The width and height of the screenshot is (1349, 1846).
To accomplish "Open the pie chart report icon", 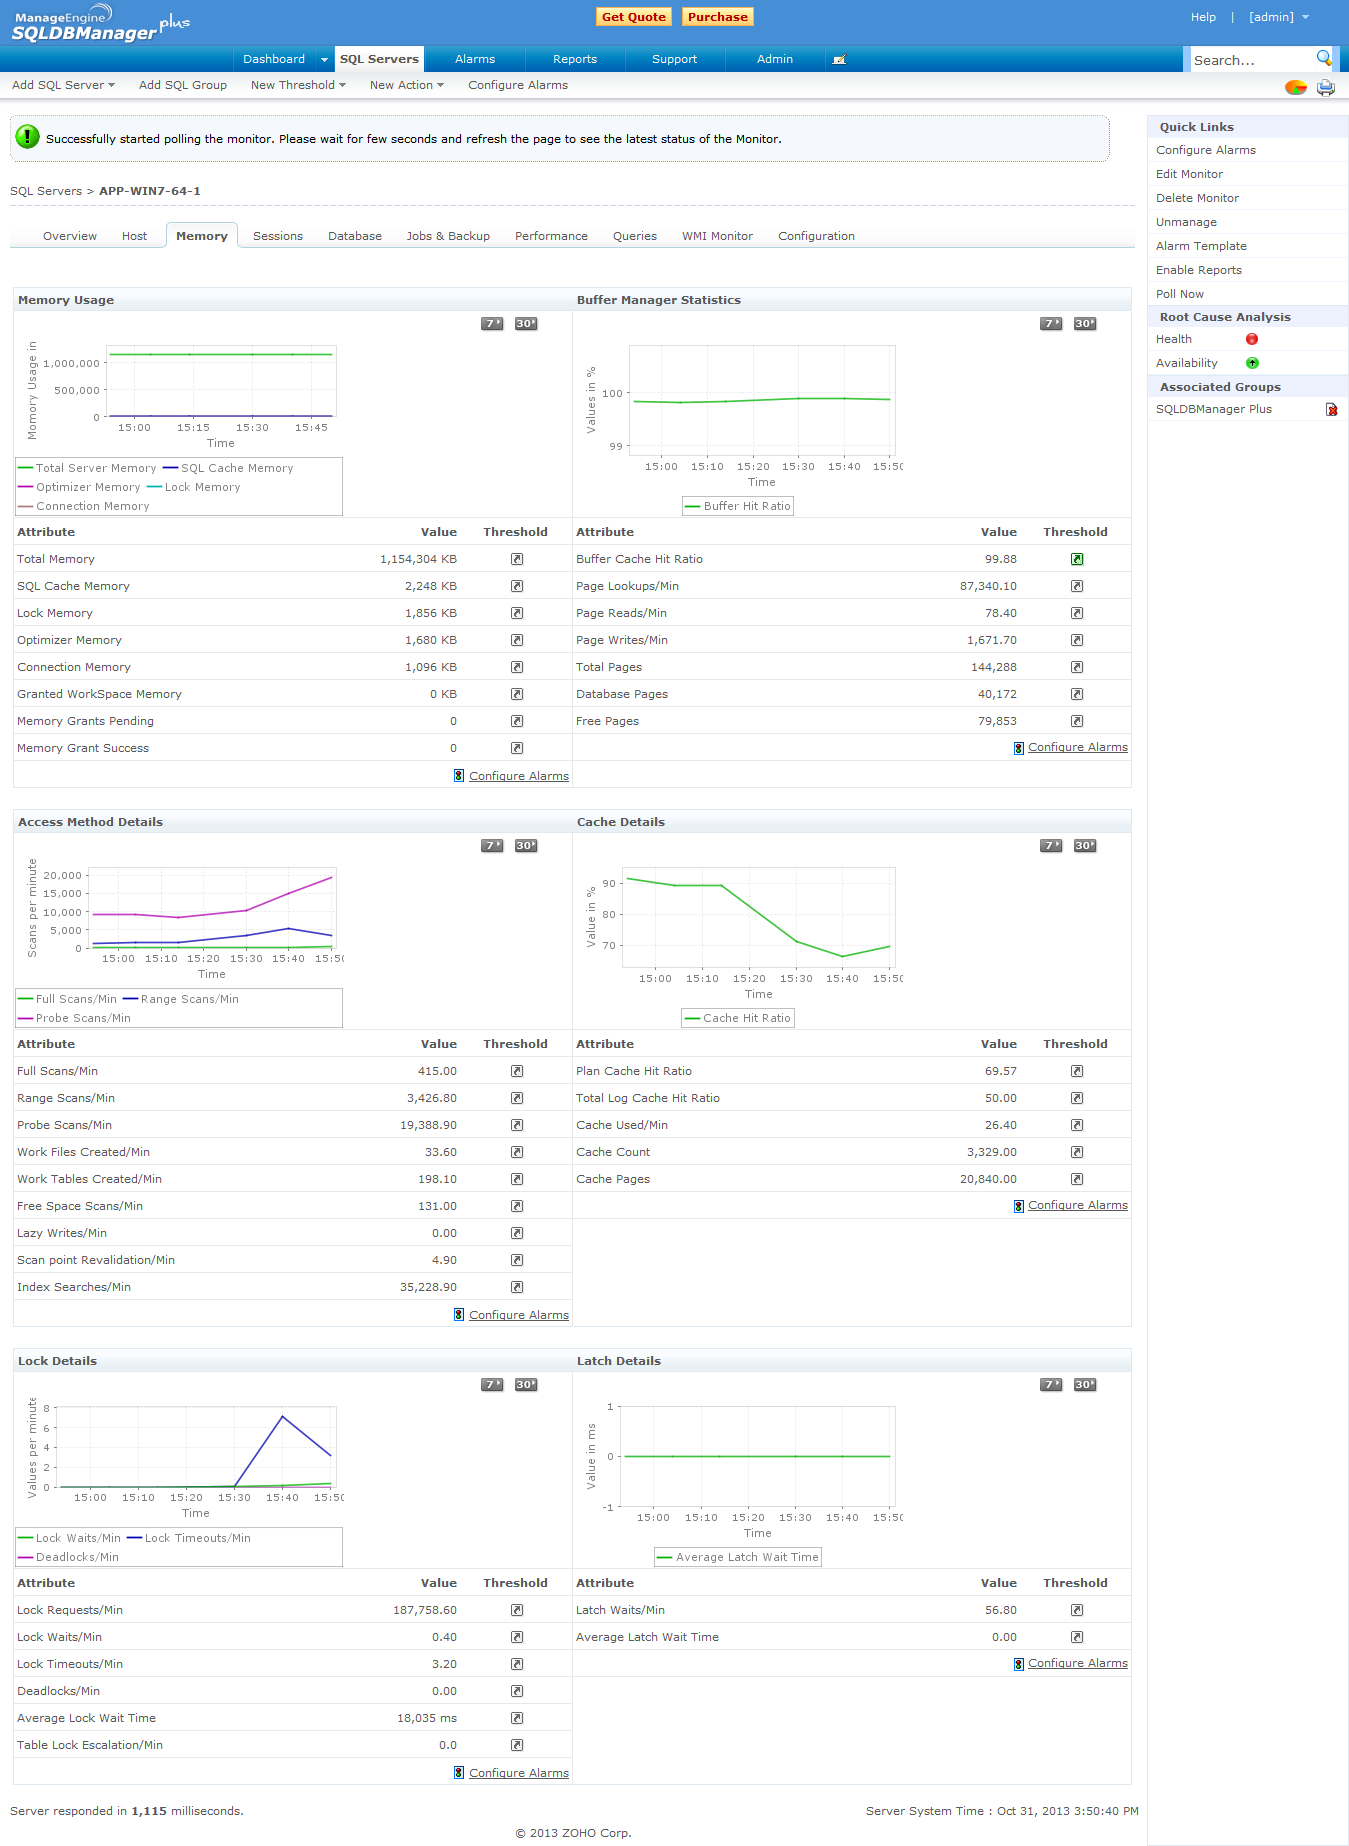I will coord(1295,87).
